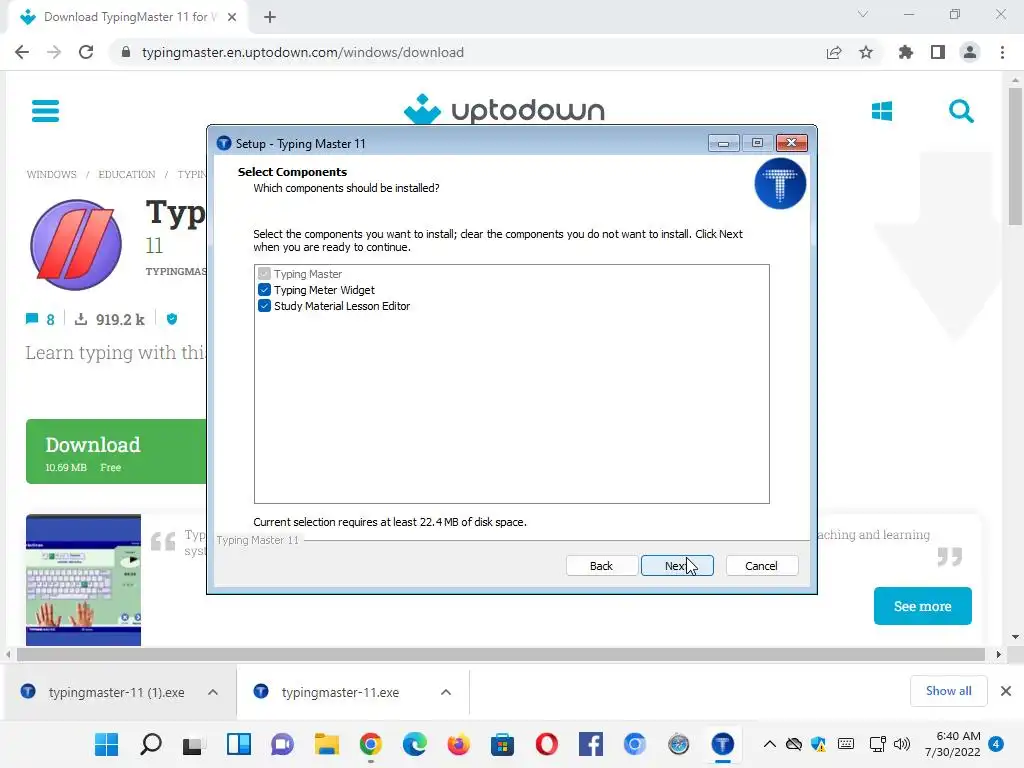Click the comments speech bubble icon

click(31, 319)
